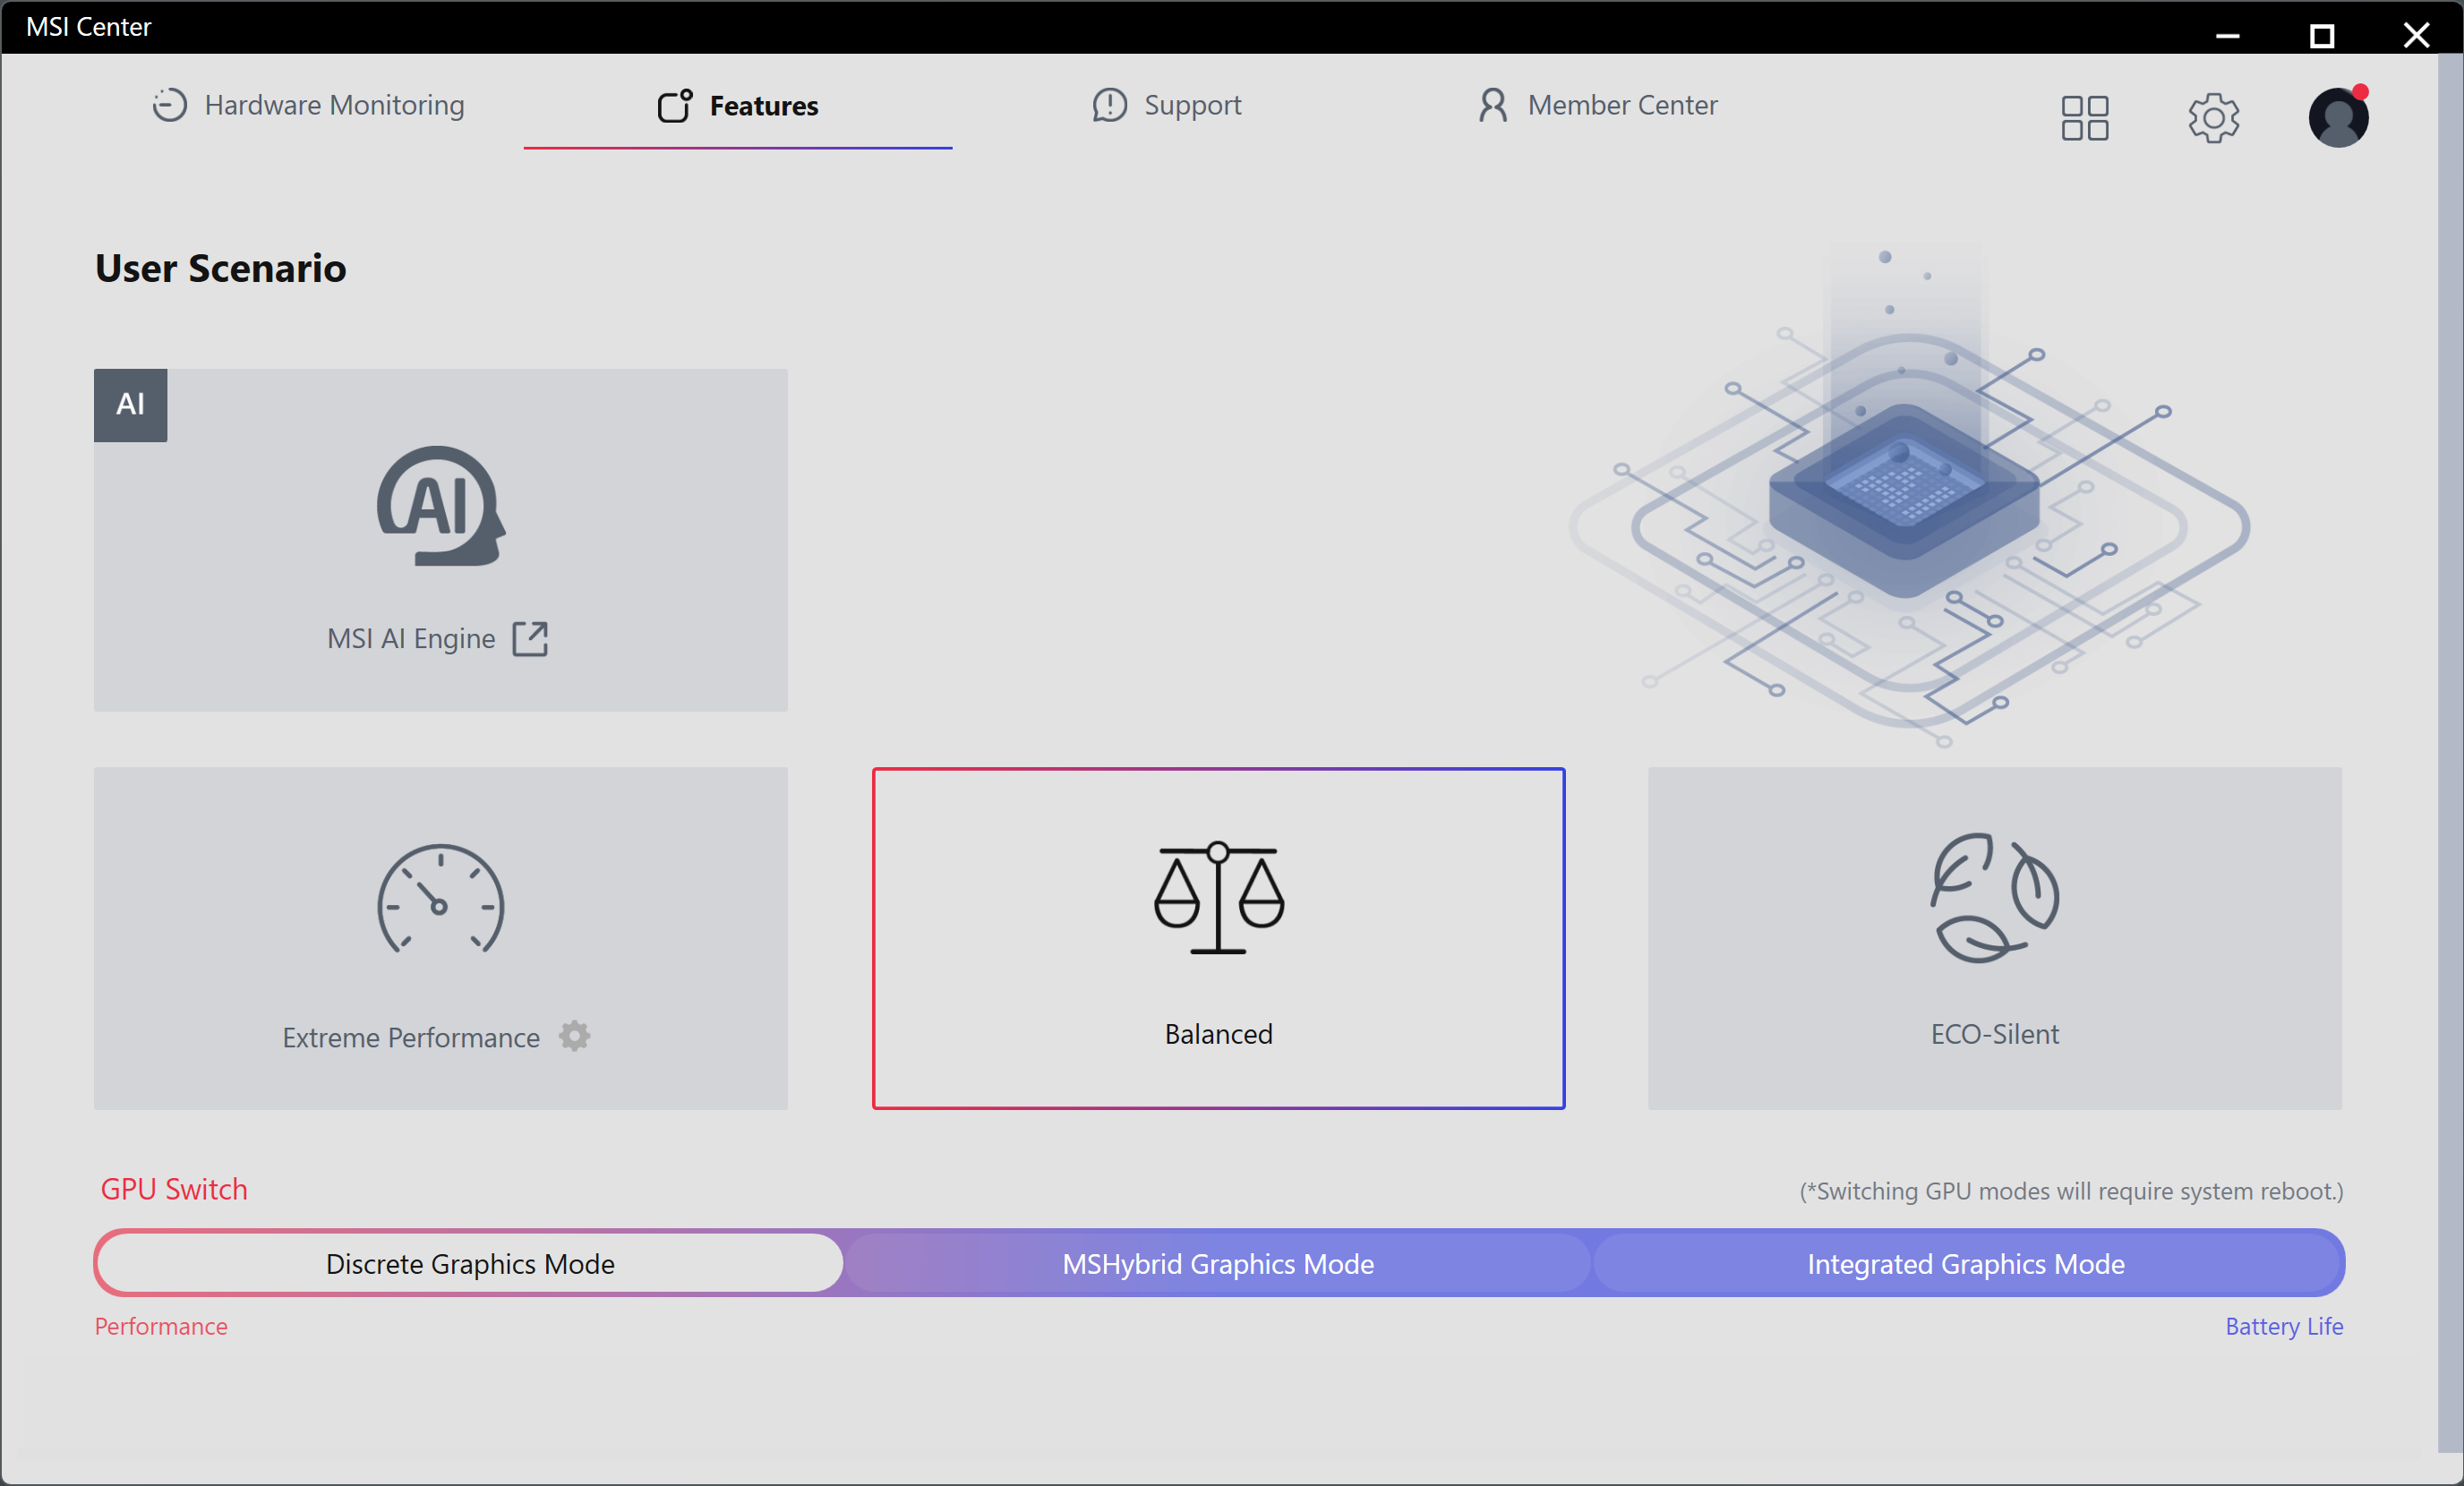Click the user profile avatar

[x=2337, y=118]
